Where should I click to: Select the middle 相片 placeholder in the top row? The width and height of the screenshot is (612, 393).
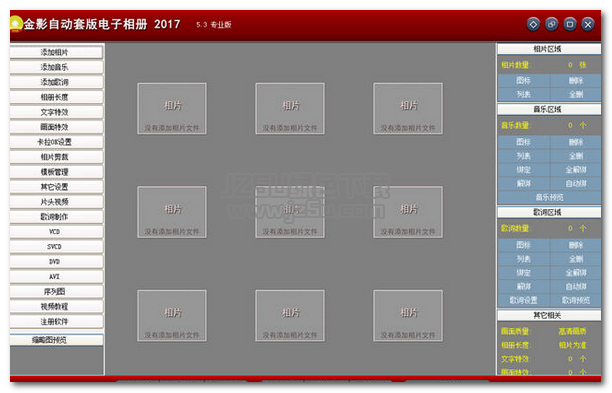(x=290, y=108)
